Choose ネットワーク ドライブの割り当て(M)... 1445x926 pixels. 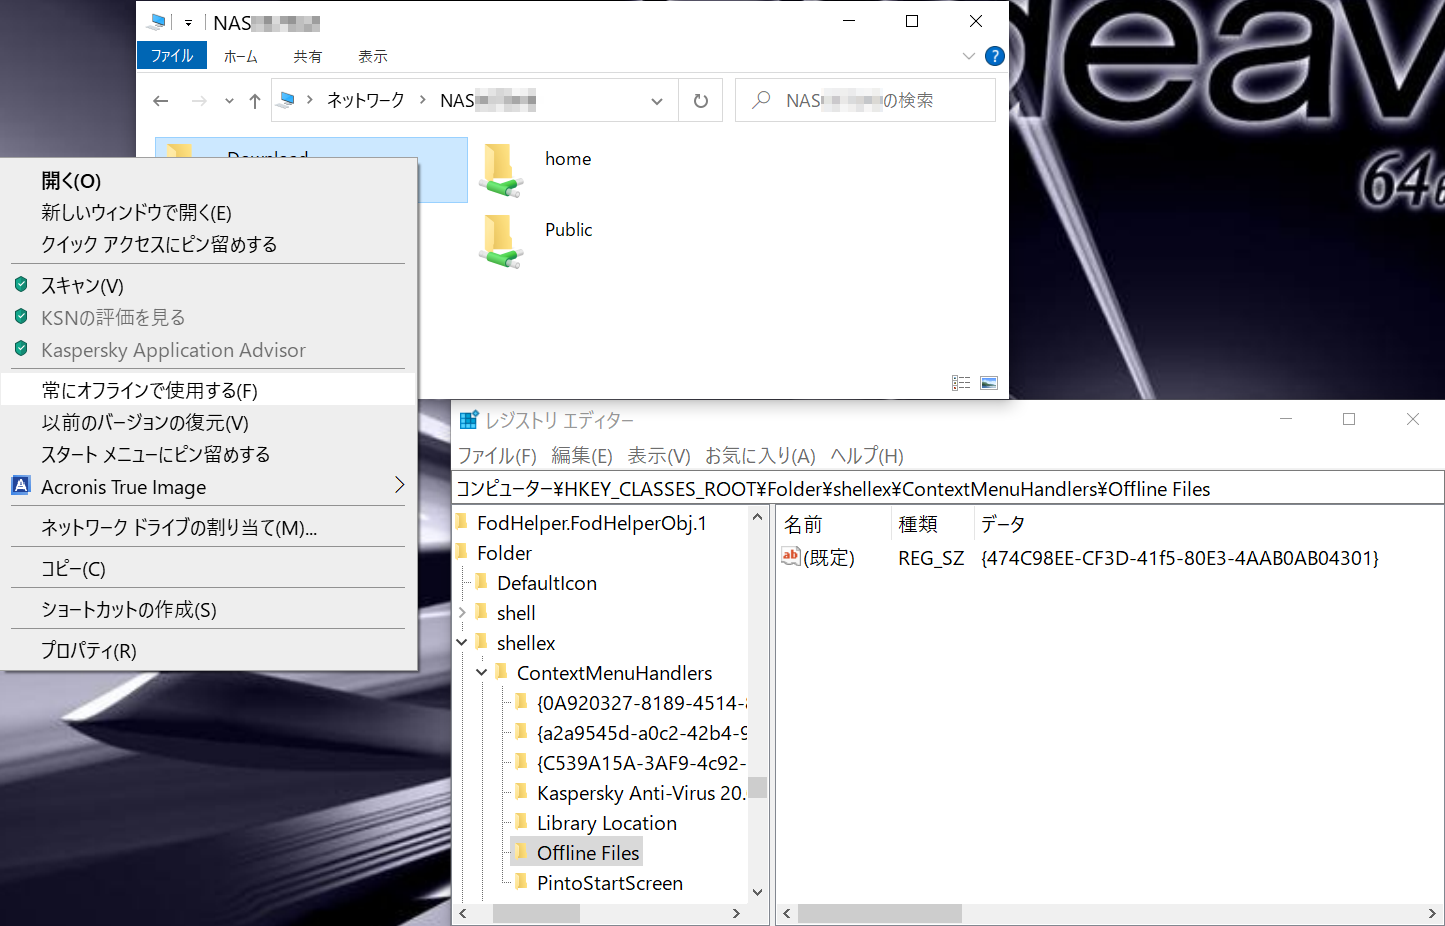coord(208,528)
